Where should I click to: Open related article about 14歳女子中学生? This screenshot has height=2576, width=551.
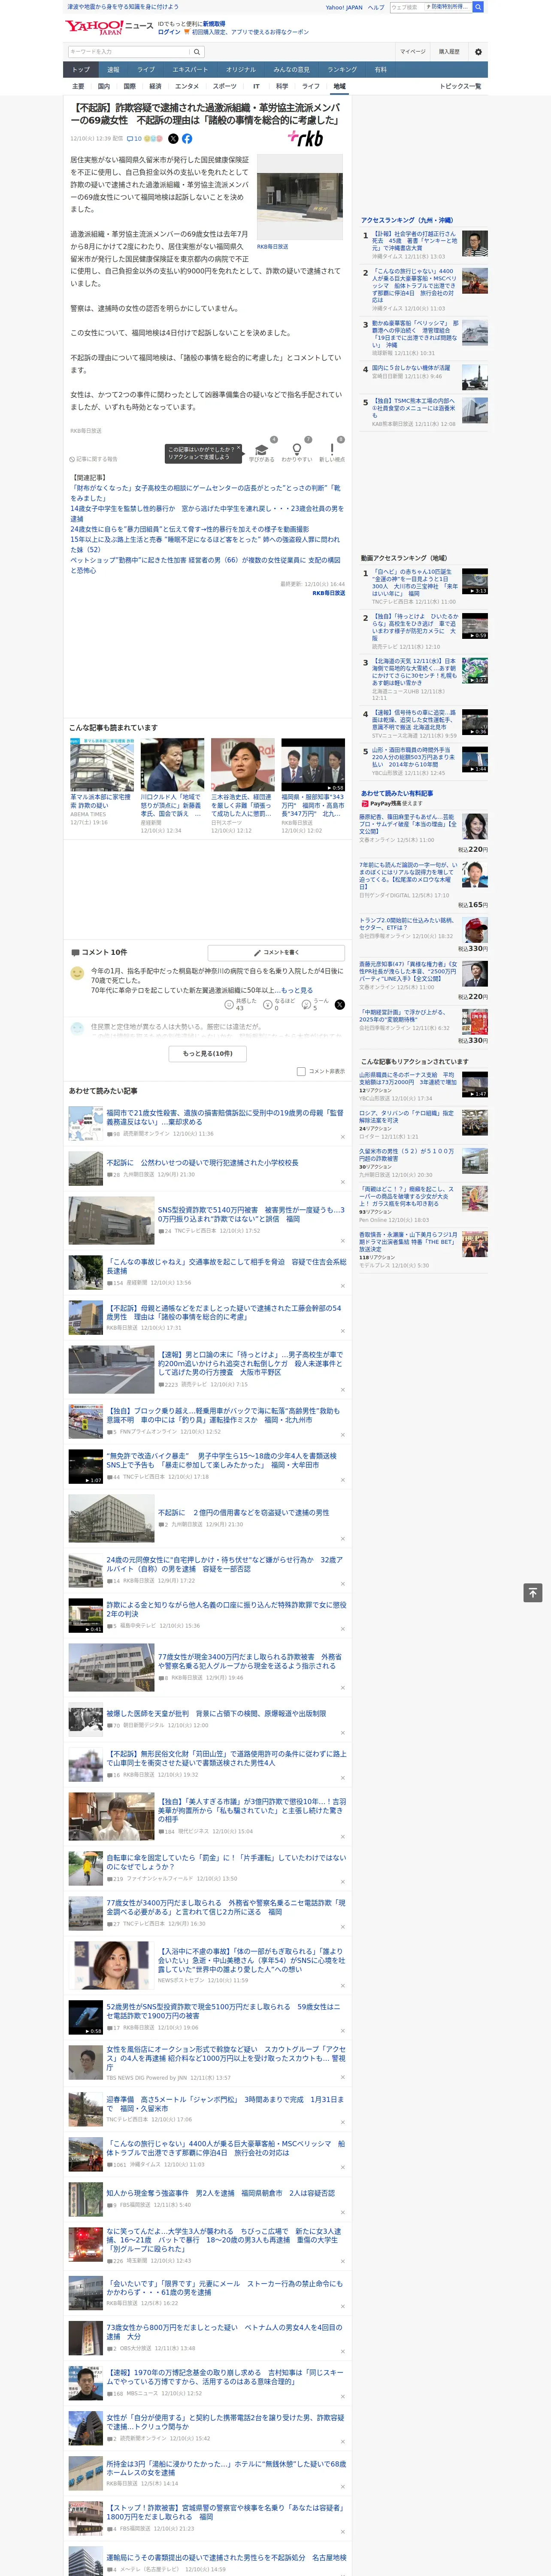206,513
